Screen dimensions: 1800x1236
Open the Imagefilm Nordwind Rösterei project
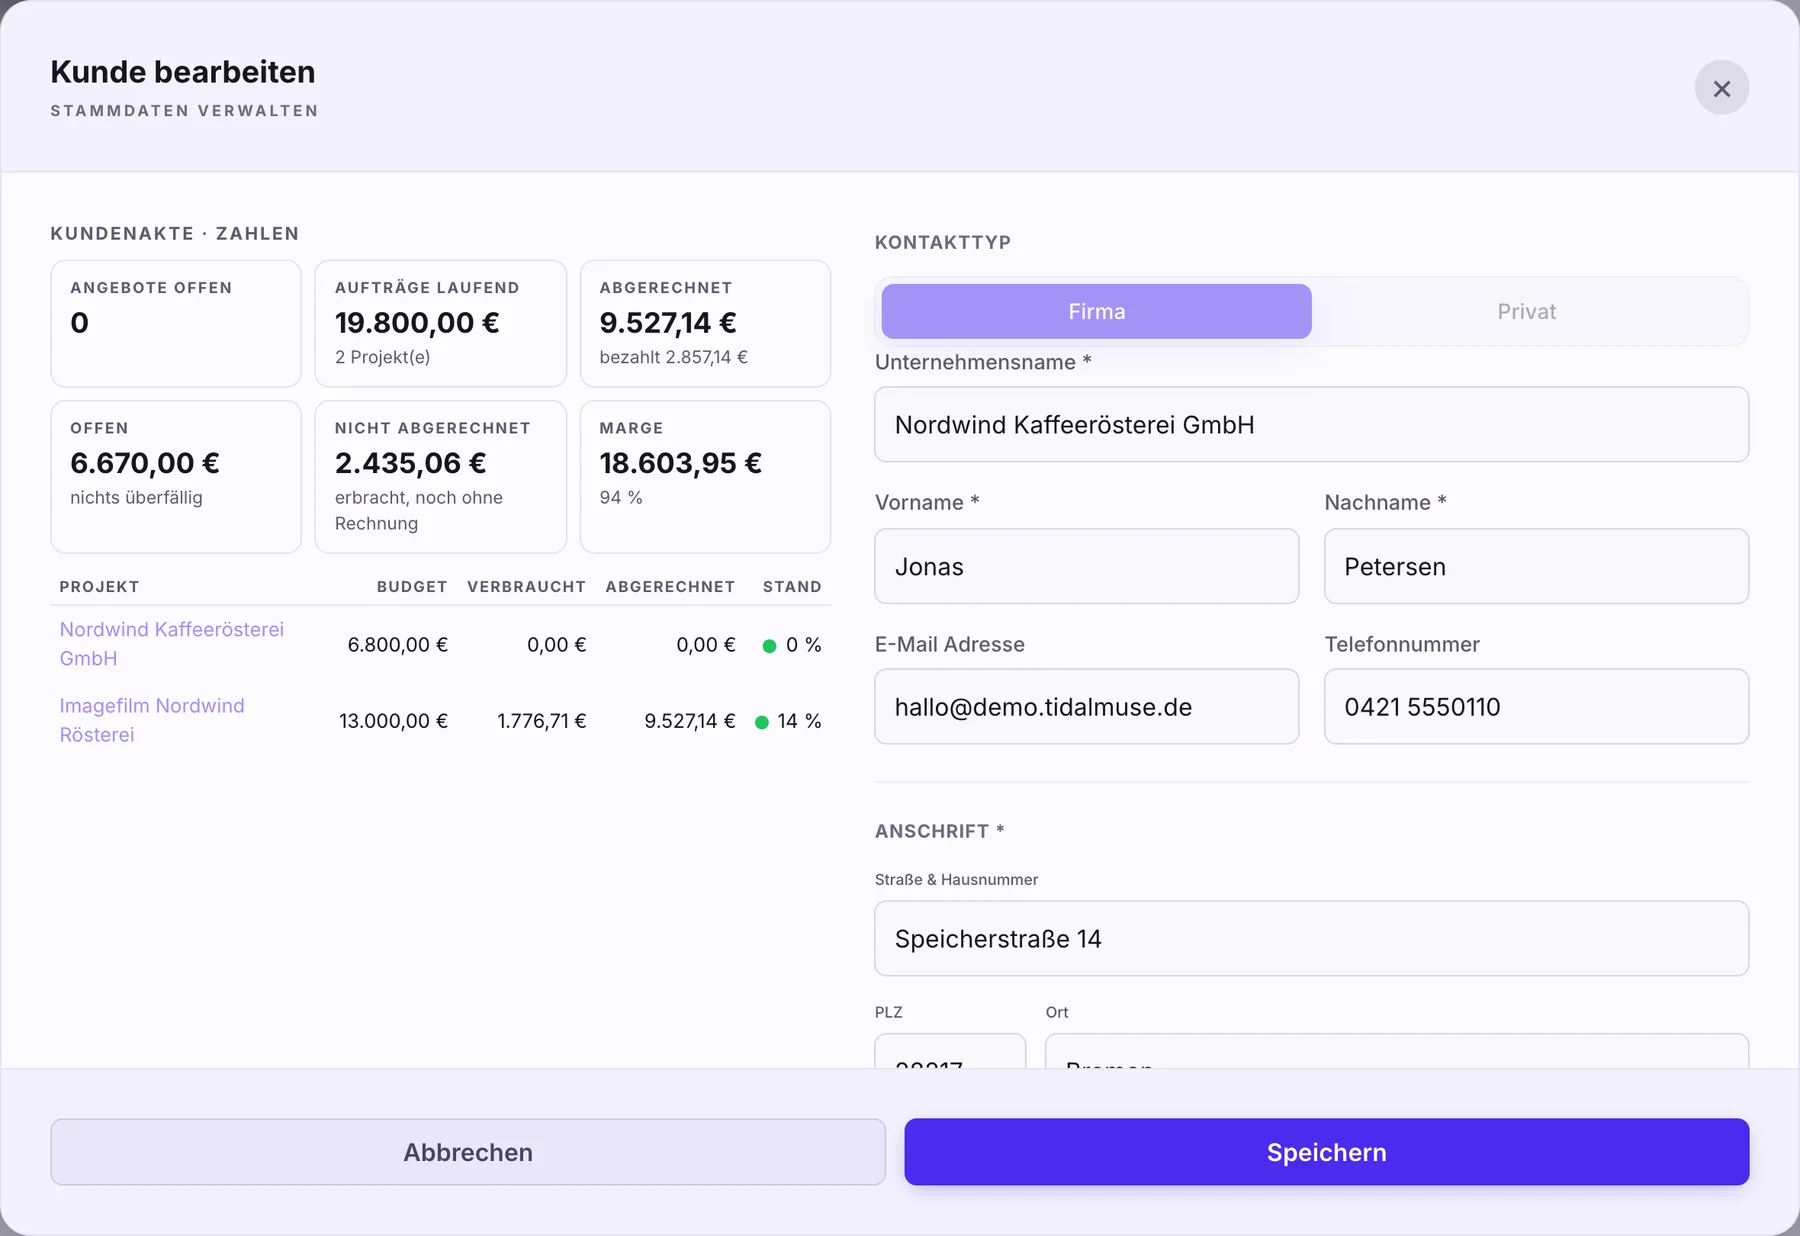click(152, 720)
